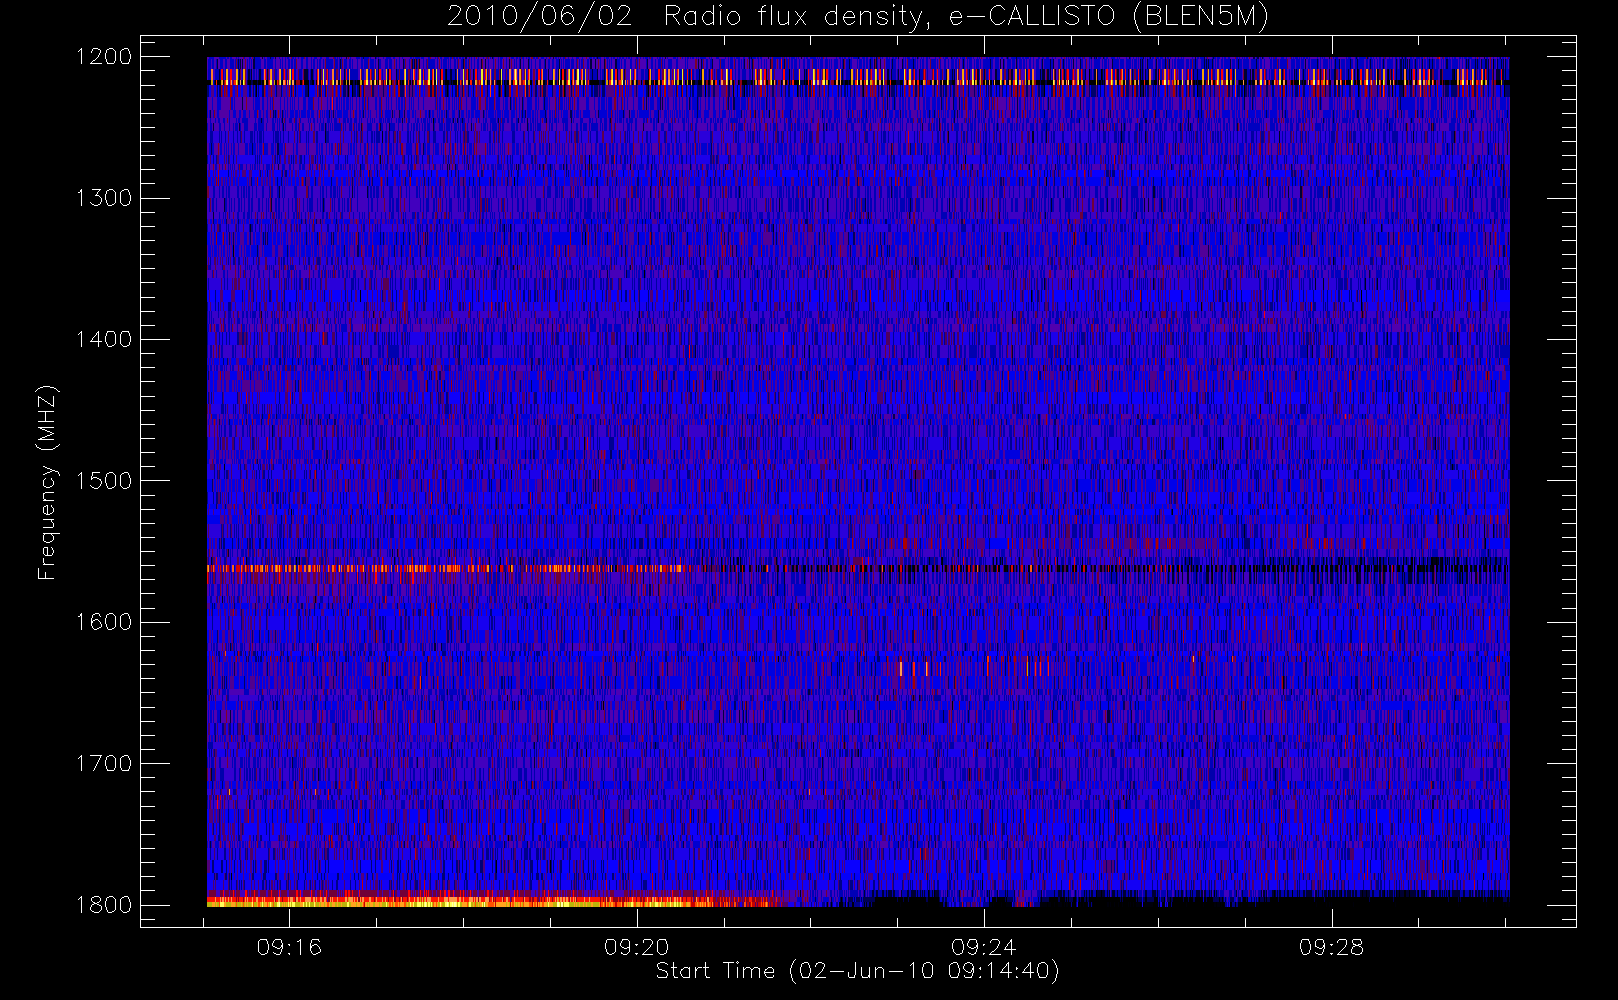Click the 09:20 time axis label
Viewport: 1618px width, 1000px height.
tap(637, 947)
